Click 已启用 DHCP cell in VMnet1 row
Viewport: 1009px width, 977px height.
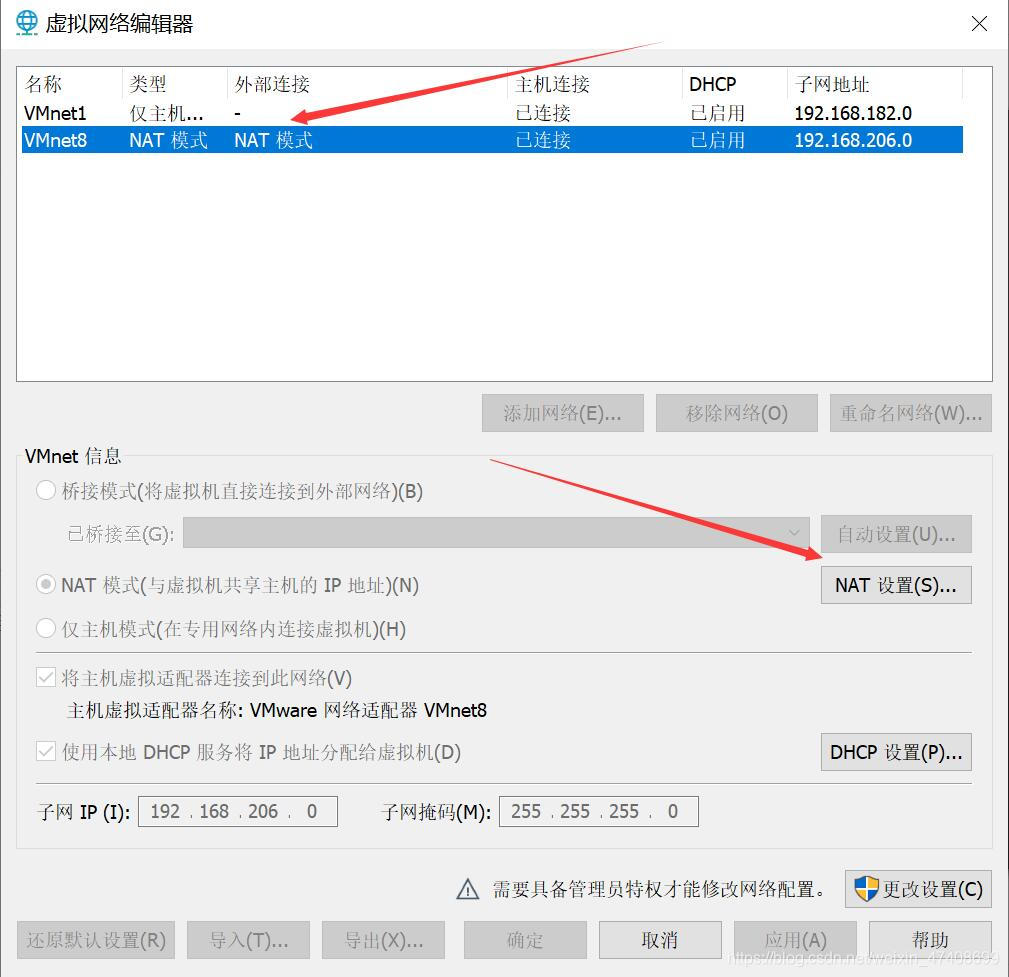tap(717, 113)
